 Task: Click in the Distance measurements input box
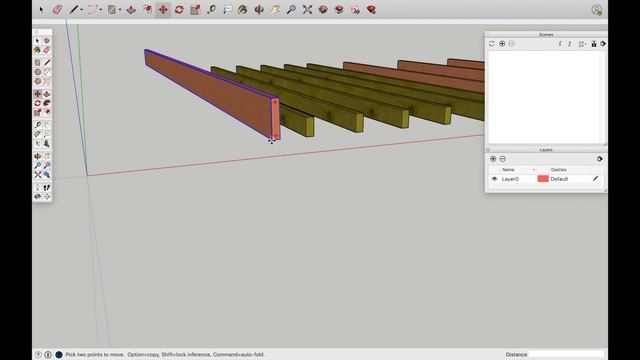(566, 354)
